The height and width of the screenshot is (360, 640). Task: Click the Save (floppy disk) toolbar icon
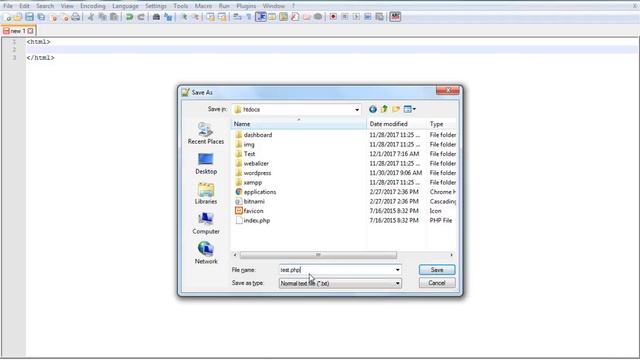pyautogui.click(x=29, y=17)
